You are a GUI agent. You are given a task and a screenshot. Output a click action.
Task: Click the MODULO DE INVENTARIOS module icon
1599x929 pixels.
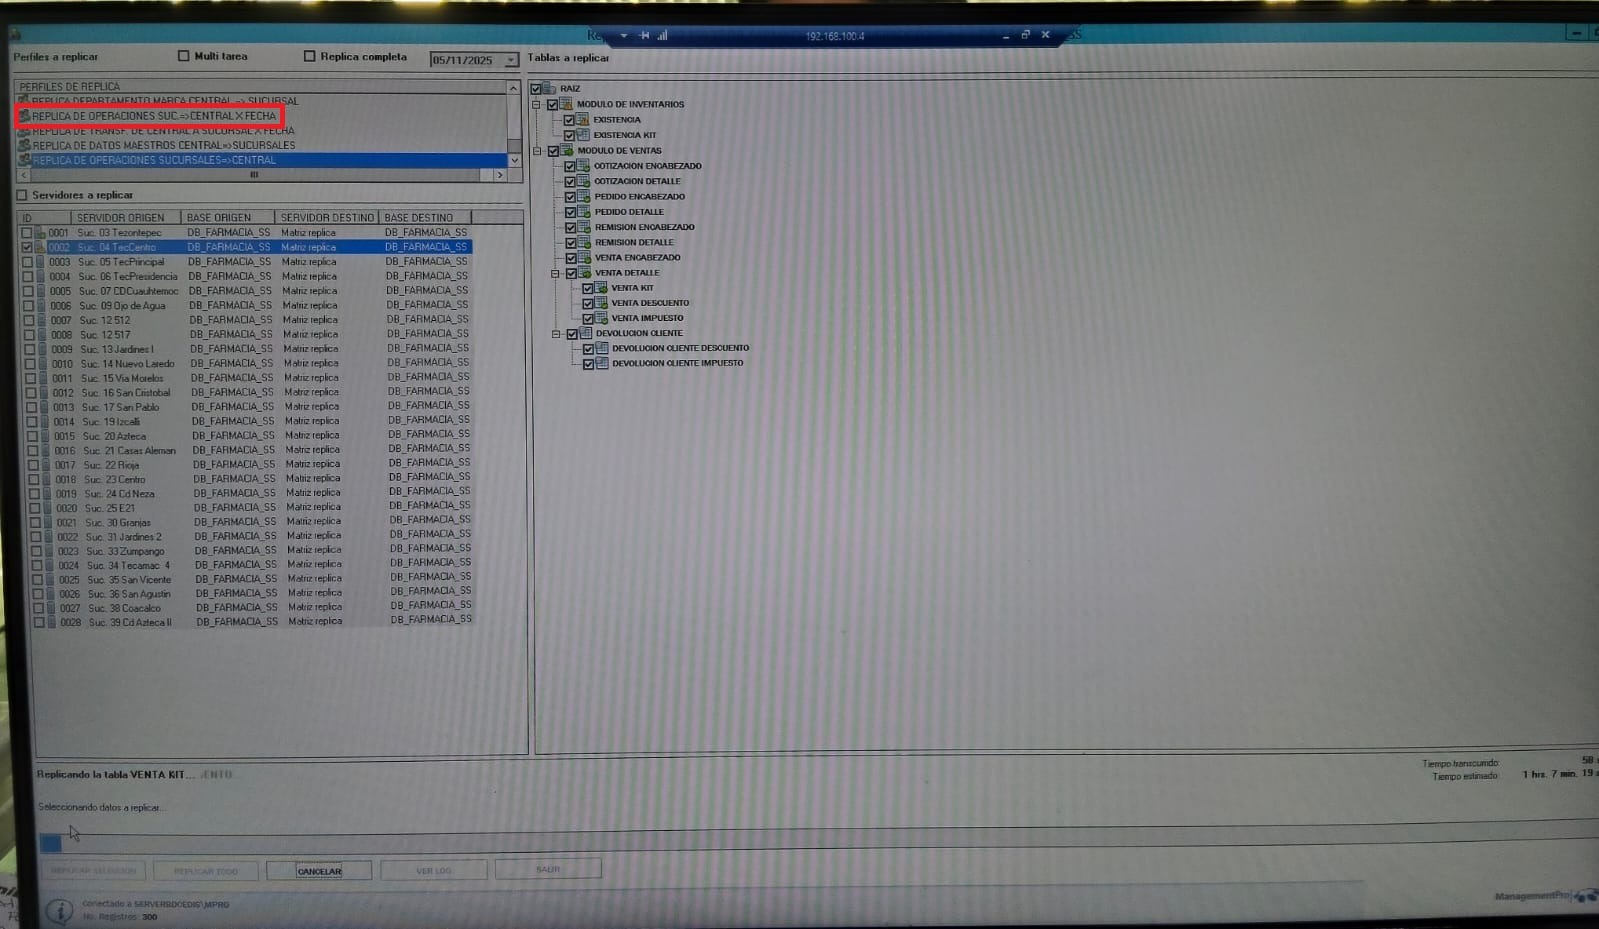click(566, 104)
